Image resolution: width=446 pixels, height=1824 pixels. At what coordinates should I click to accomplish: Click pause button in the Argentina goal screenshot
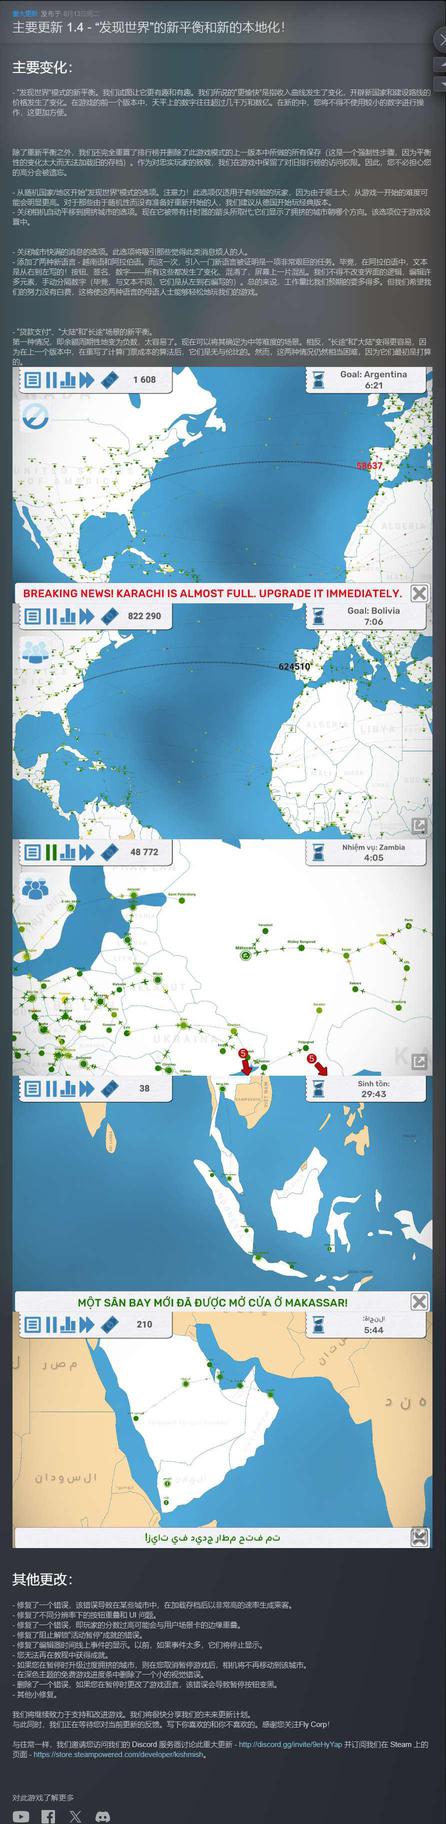click(52, 379)
